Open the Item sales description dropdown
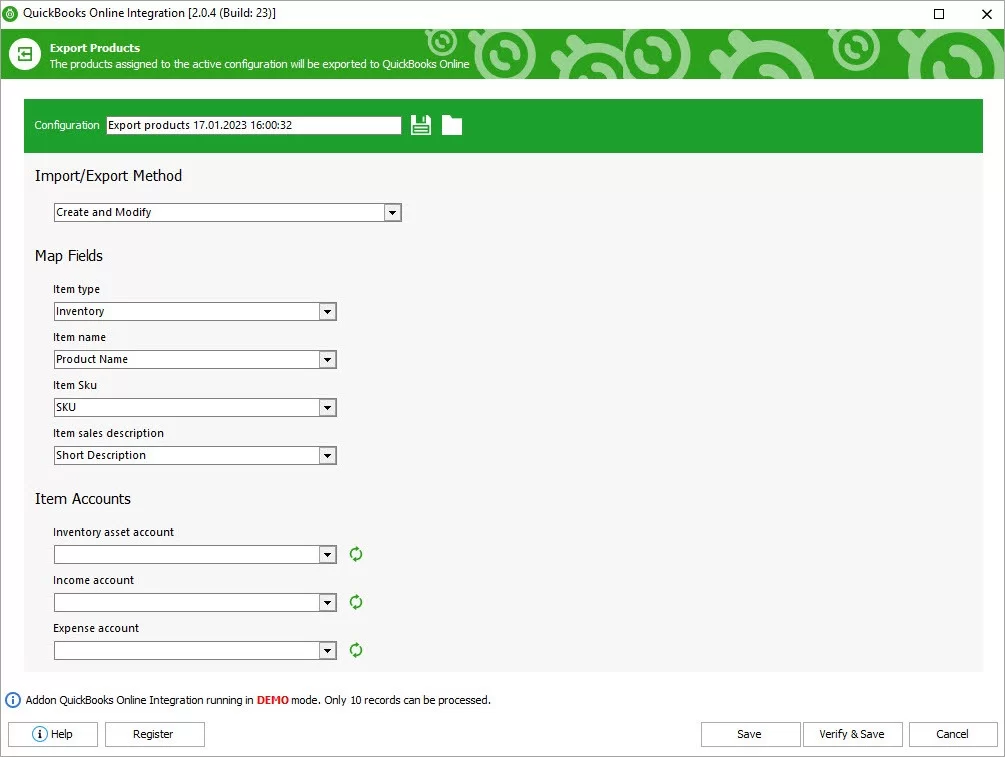 tap(327, 455)
